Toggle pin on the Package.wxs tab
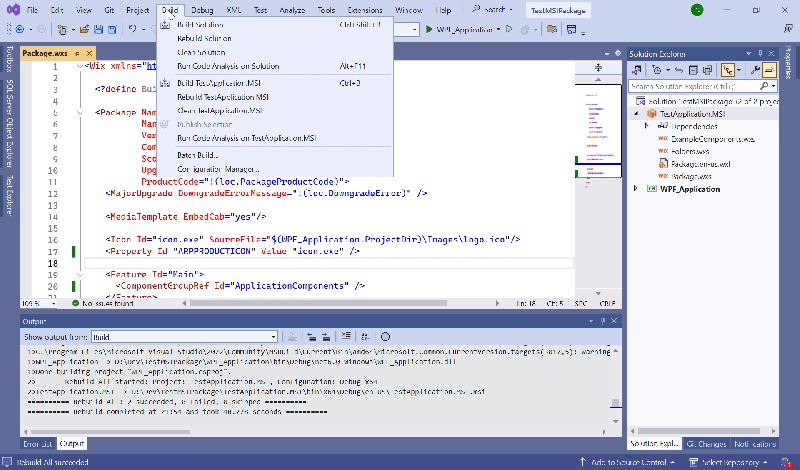 pyautogui.click(x=77, y=53)
